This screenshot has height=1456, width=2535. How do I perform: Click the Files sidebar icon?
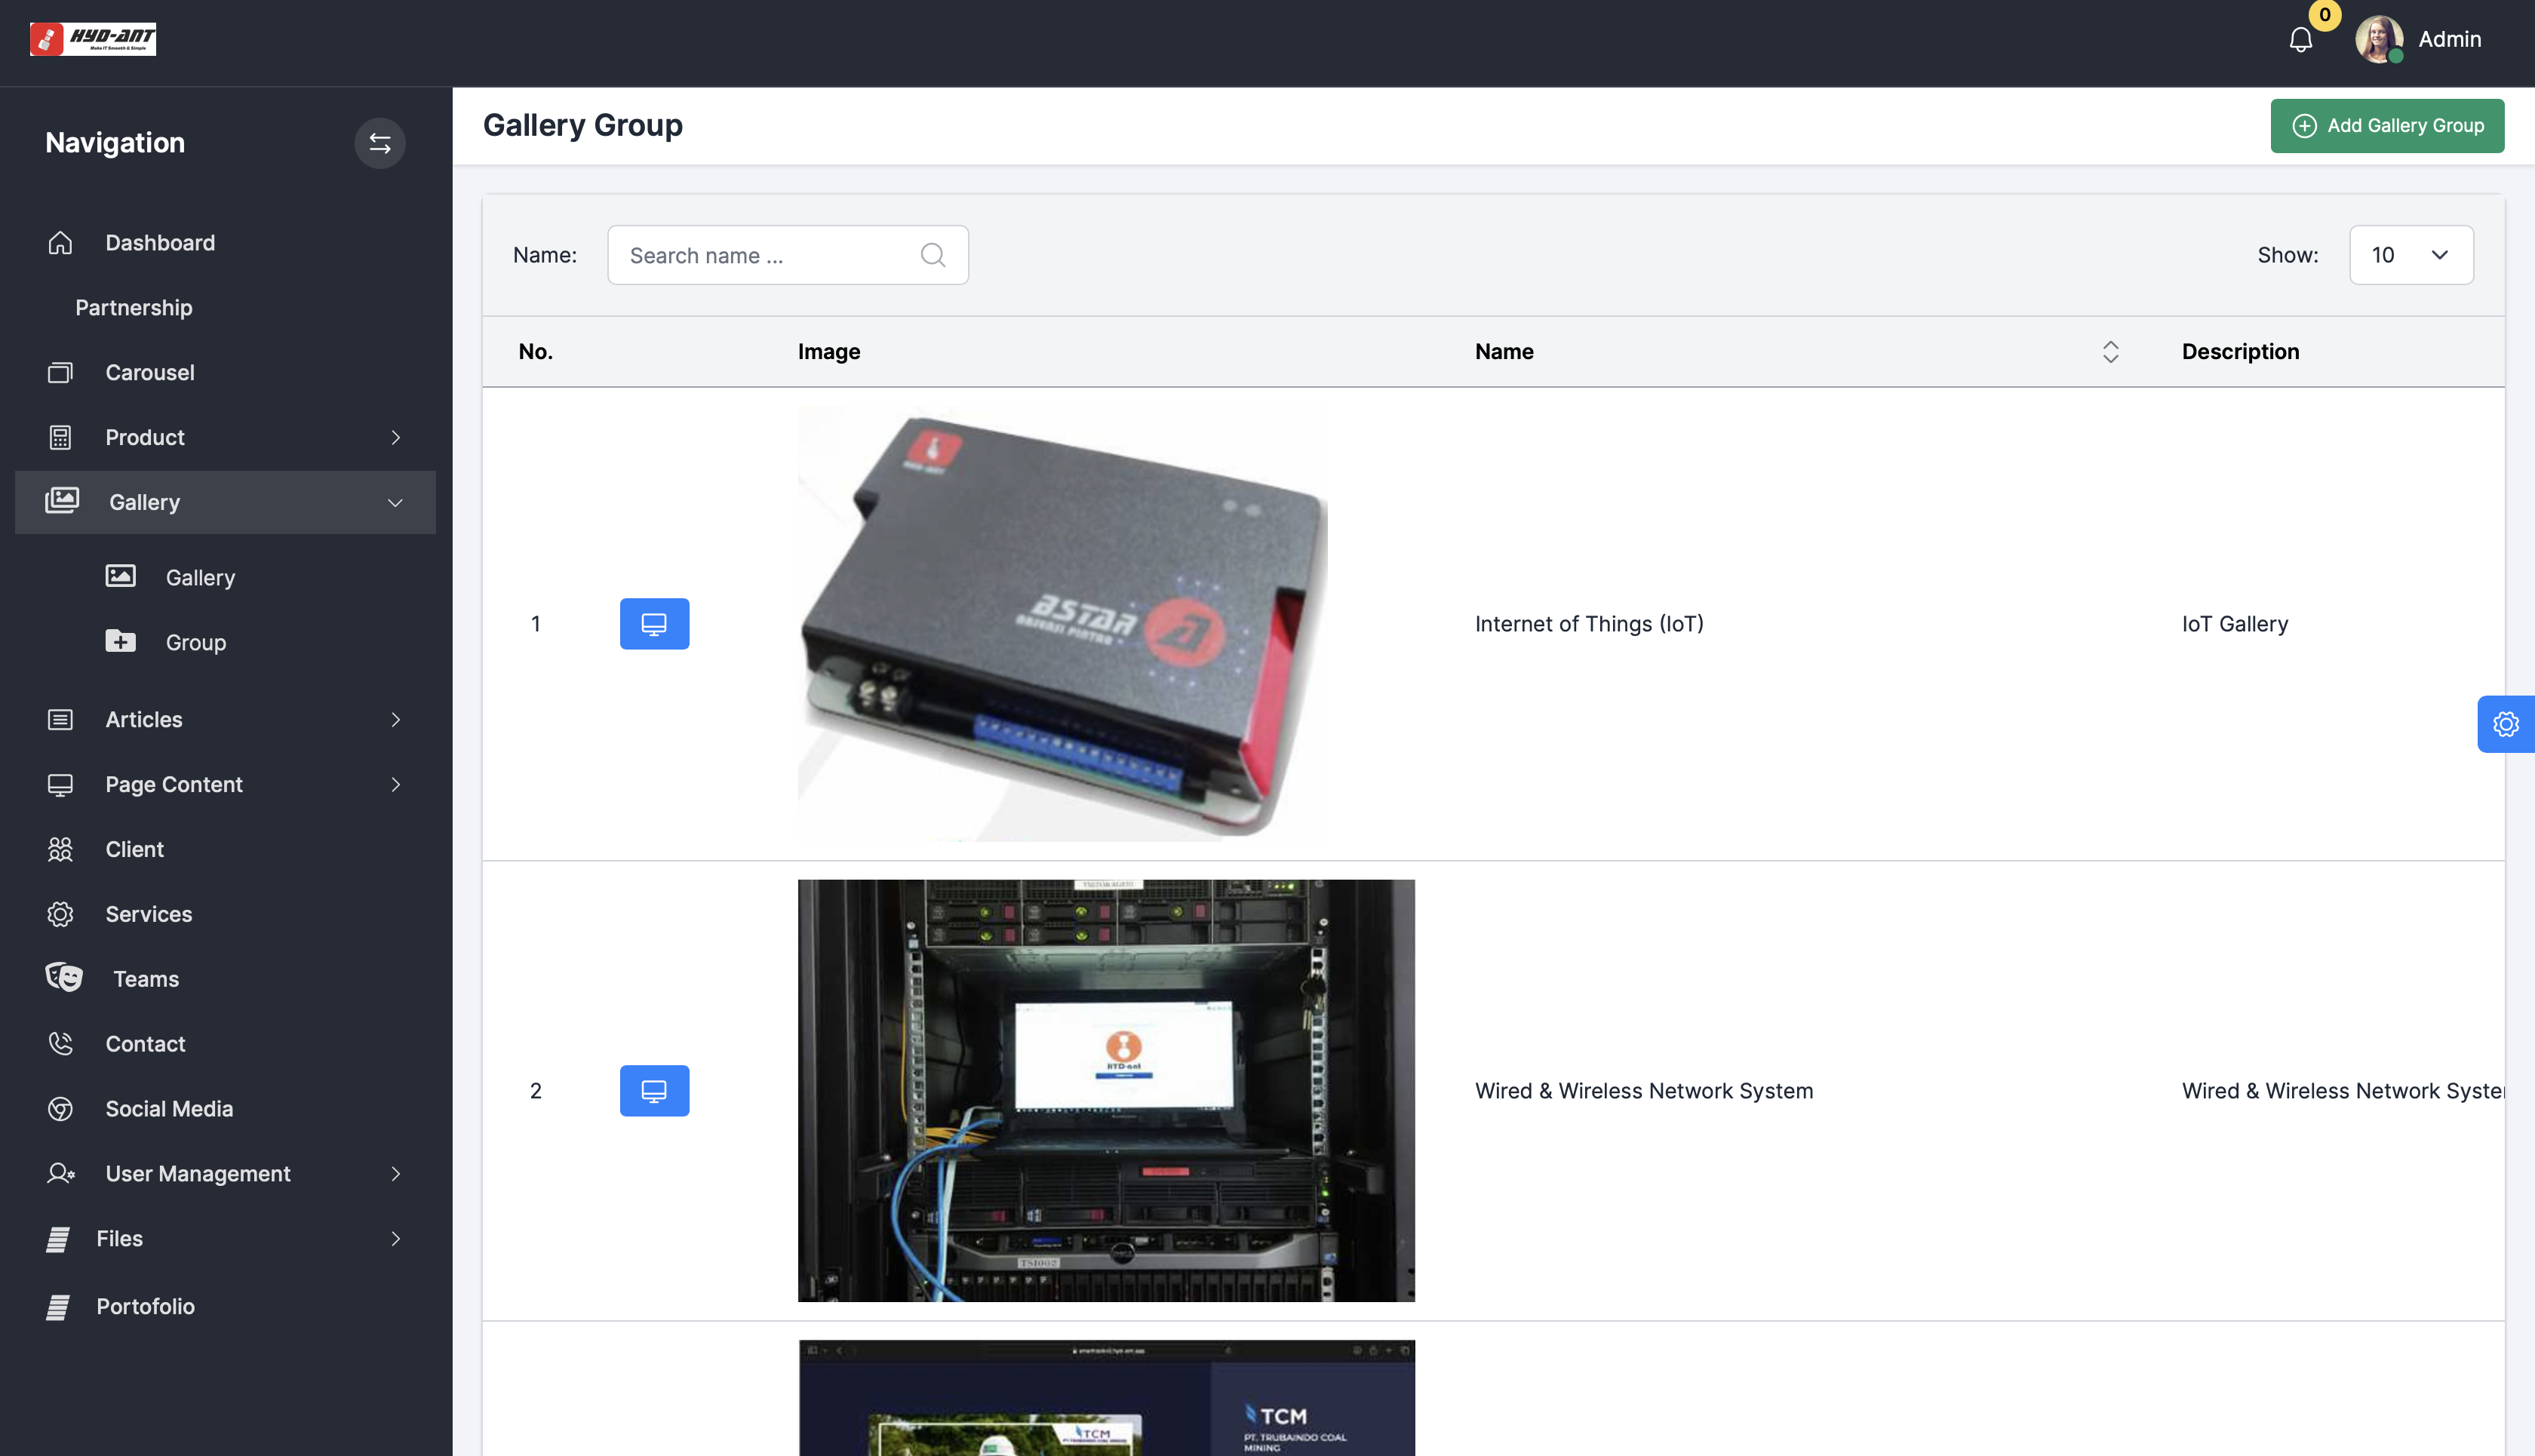point(57,1239)
